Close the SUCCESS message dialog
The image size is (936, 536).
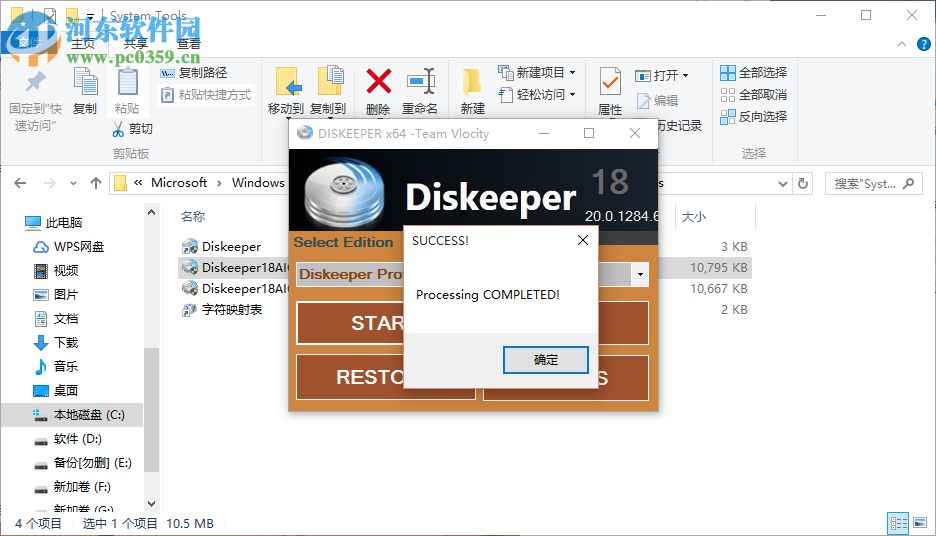tap(583, 240)
